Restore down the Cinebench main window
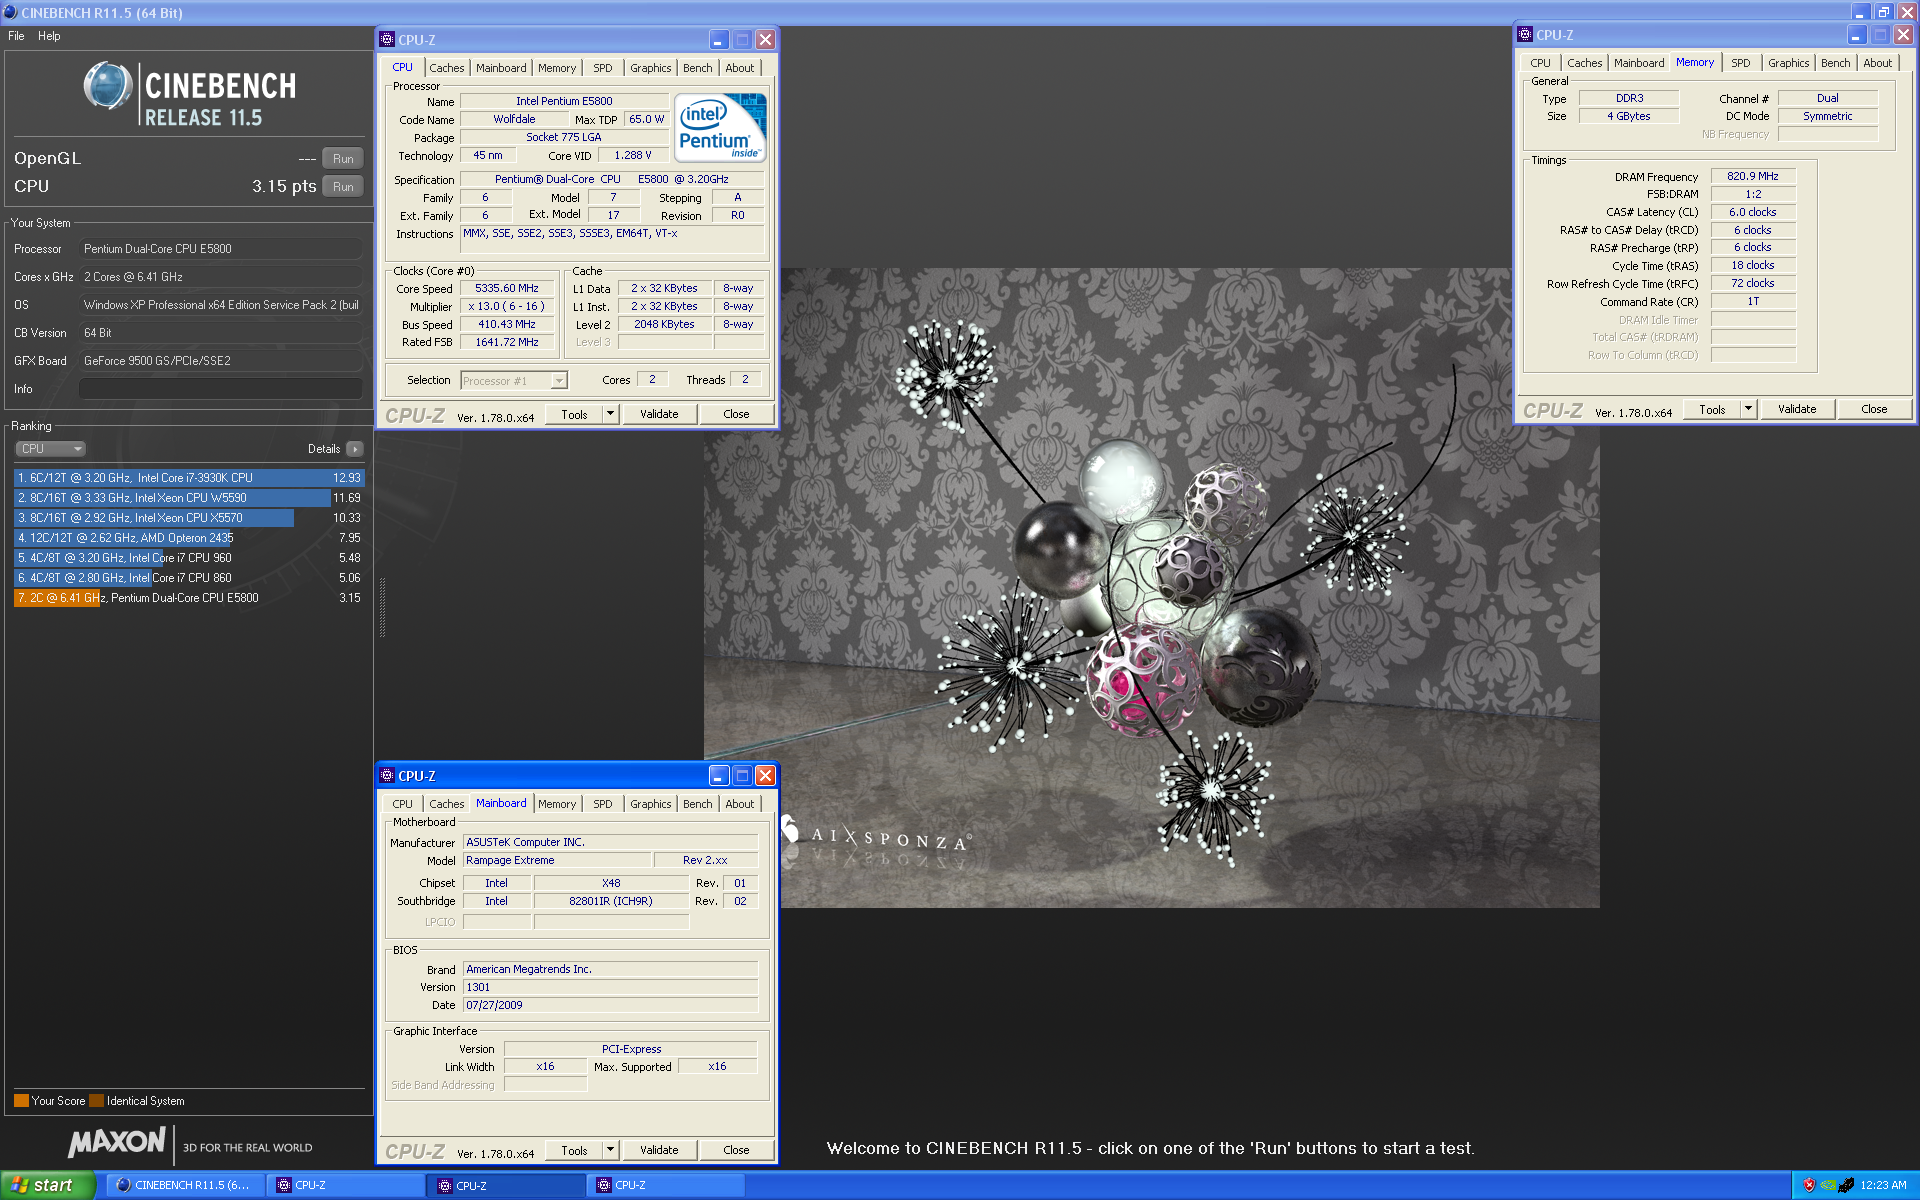This screenshot has width=1920, height=1200. pyautogui.click(x=1883, y=12)
